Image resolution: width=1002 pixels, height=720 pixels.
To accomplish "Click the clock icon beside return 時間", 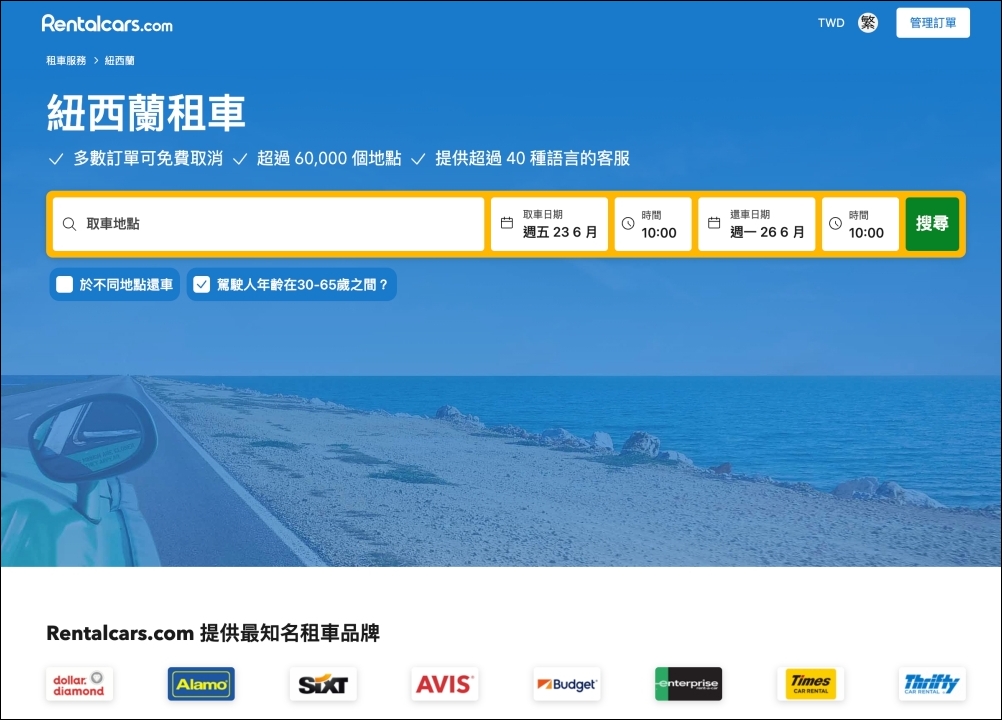I will [x=835, y=224].
